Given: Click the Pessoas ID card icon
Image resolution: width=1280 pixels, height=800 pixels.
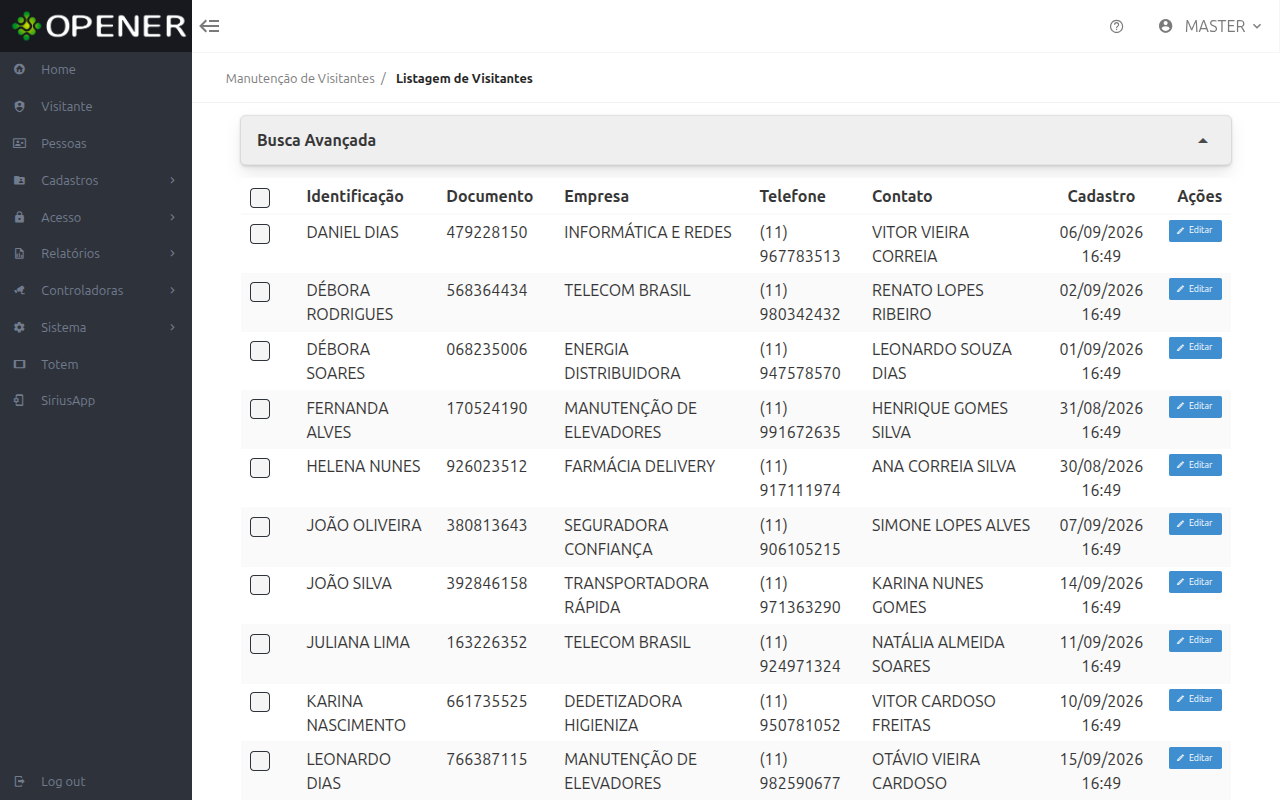Looking at the screenshot, I should [x=20, y=144].
